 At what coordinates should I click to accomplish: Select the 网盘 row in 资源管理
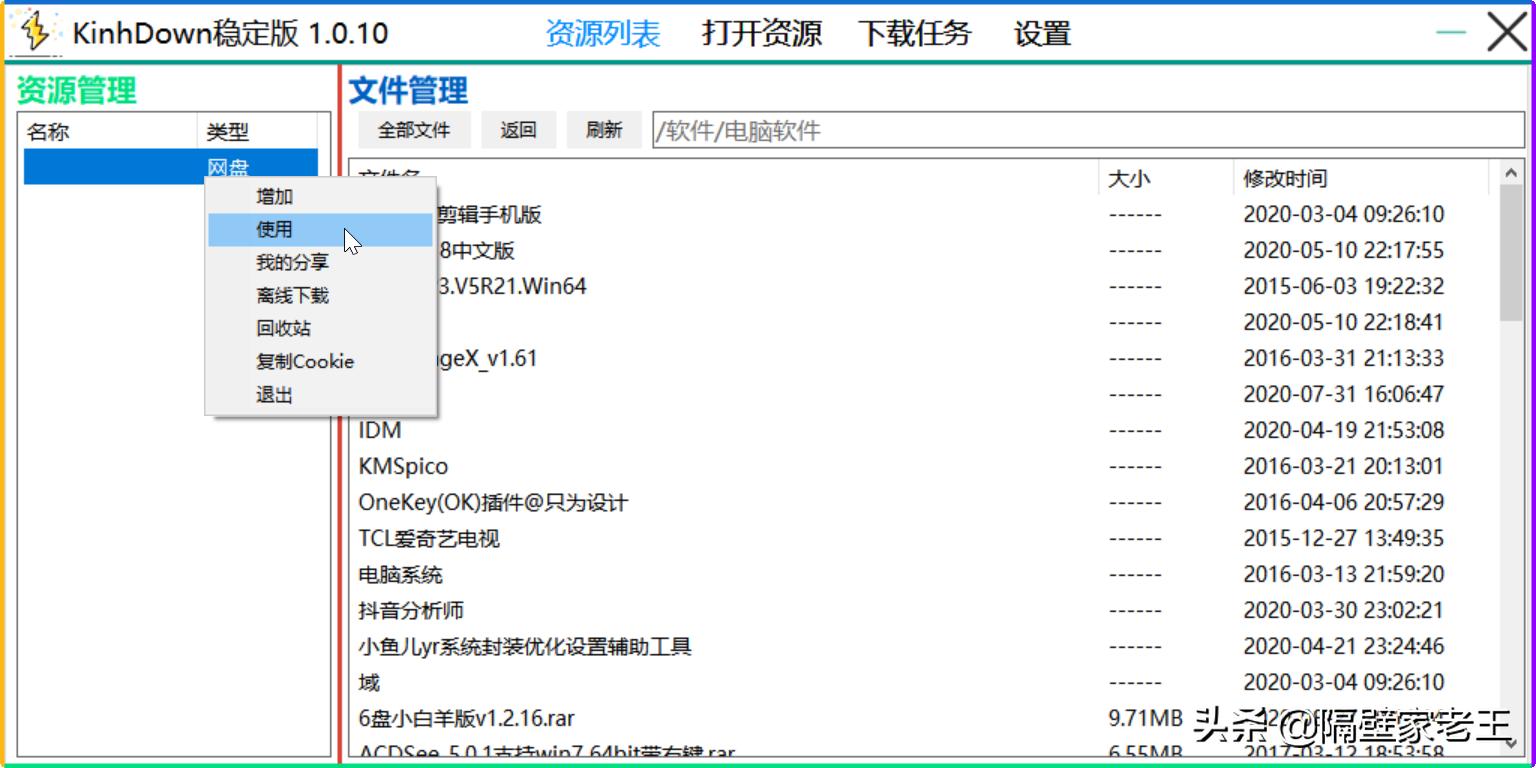click(110, 164)
